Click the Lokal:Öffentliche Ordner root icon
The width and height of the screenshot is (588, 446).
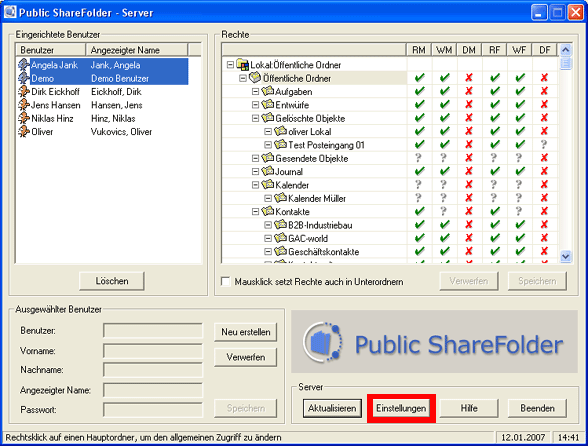(x=243, y=65)
